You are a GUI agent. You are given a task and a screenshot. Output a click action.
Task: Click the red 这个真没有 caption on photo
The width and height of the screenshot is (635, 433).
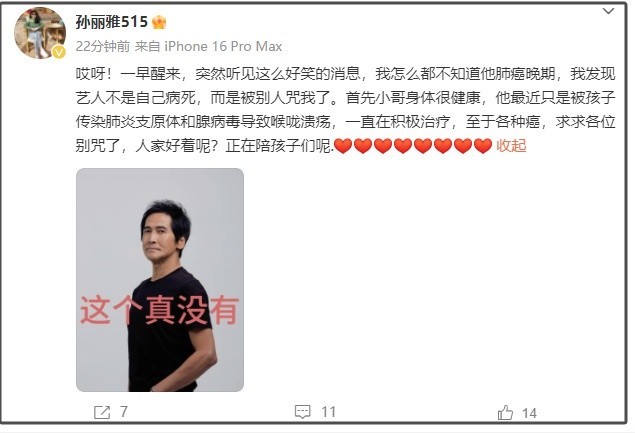click(160, 311)
